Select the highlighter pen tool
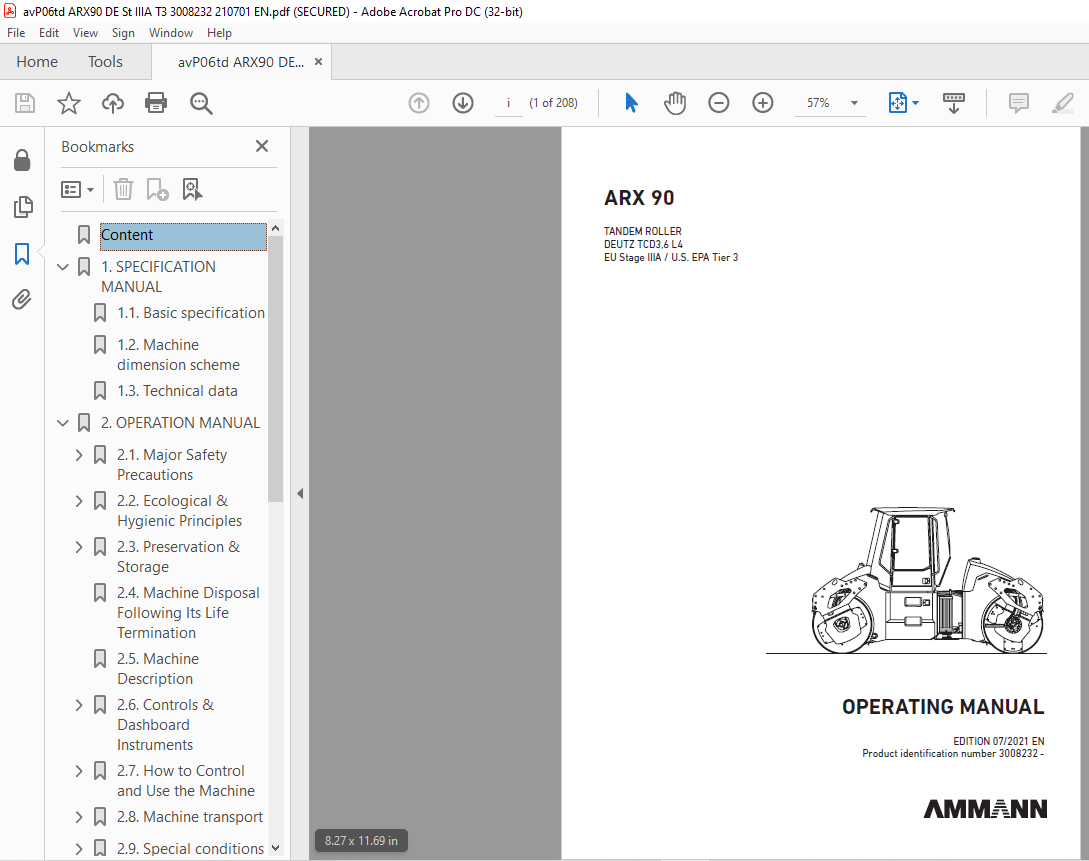The image size is (1089, 861). [1063, 103]
